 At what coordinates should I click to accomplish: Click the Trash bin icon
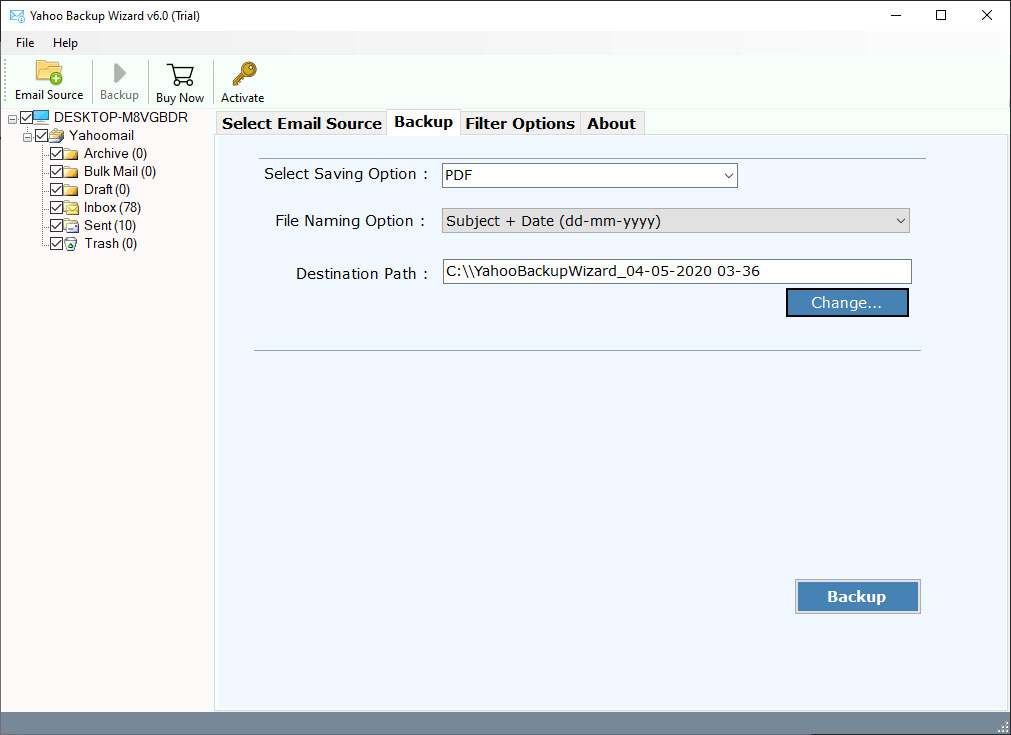click(x=71, y=244)
